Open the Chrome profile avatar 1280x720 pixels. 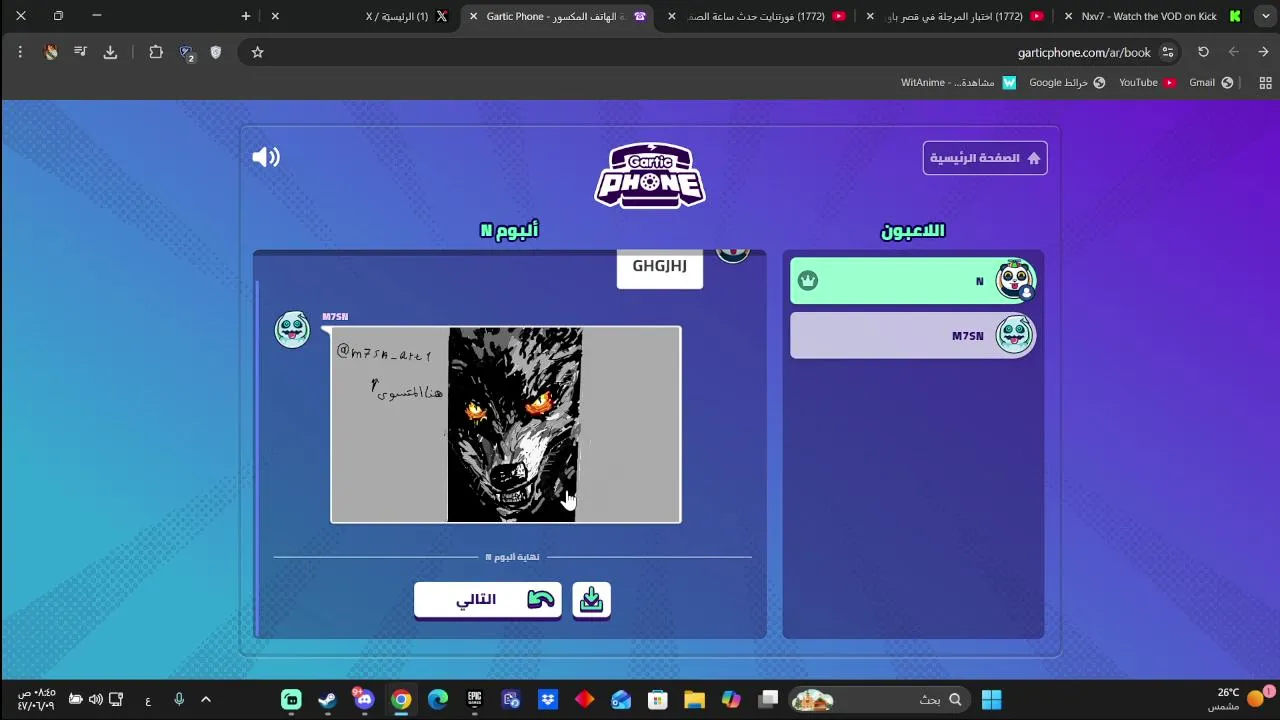pos(51,52)
